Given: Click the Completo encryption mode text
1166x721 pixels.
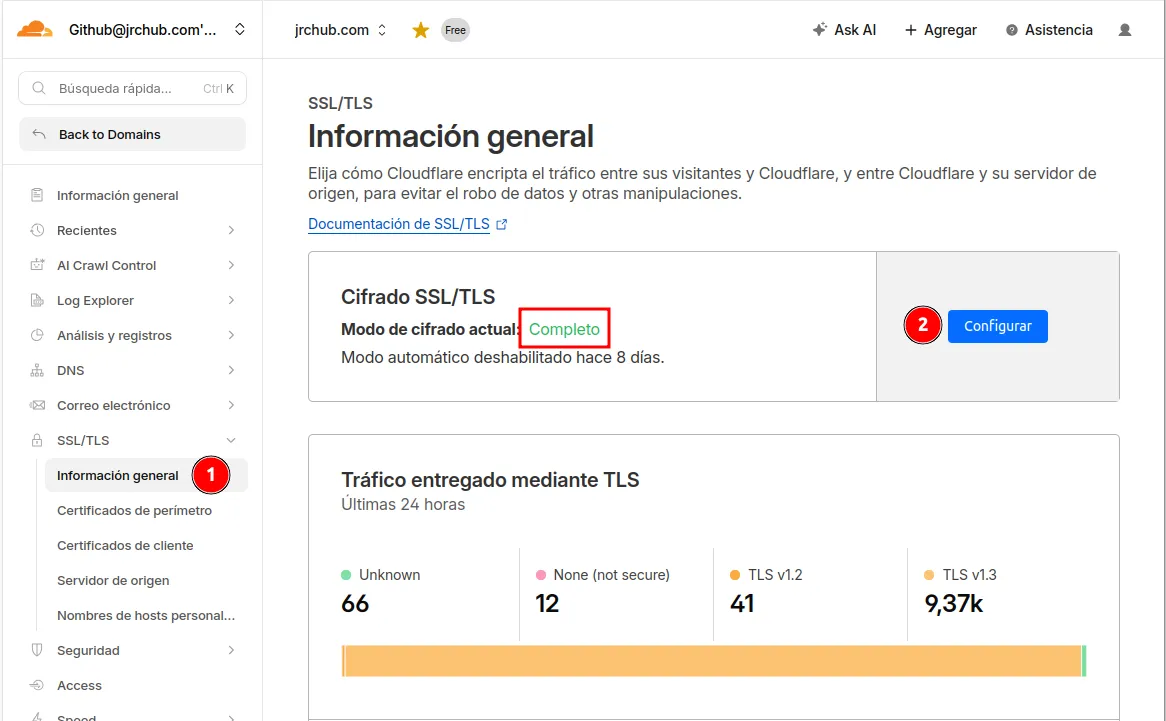Looking at the screenshot, I should 564,329.
